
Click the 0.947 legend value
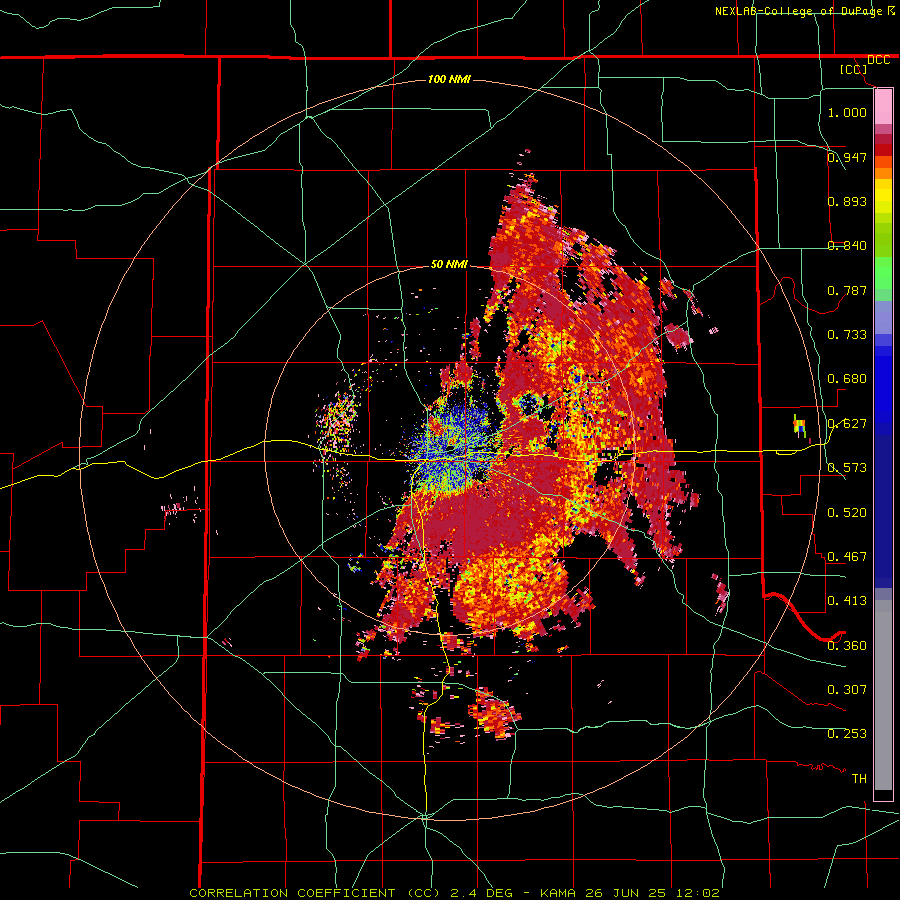pos(847,157)
